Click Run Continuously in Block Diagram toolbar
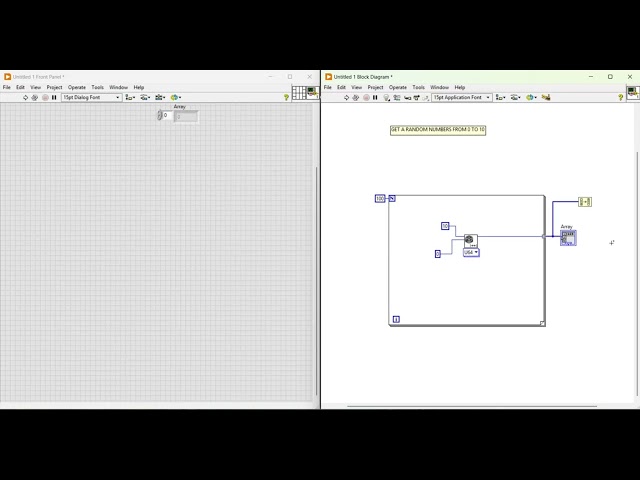This screenshot has height=480, width=640. 356,98
